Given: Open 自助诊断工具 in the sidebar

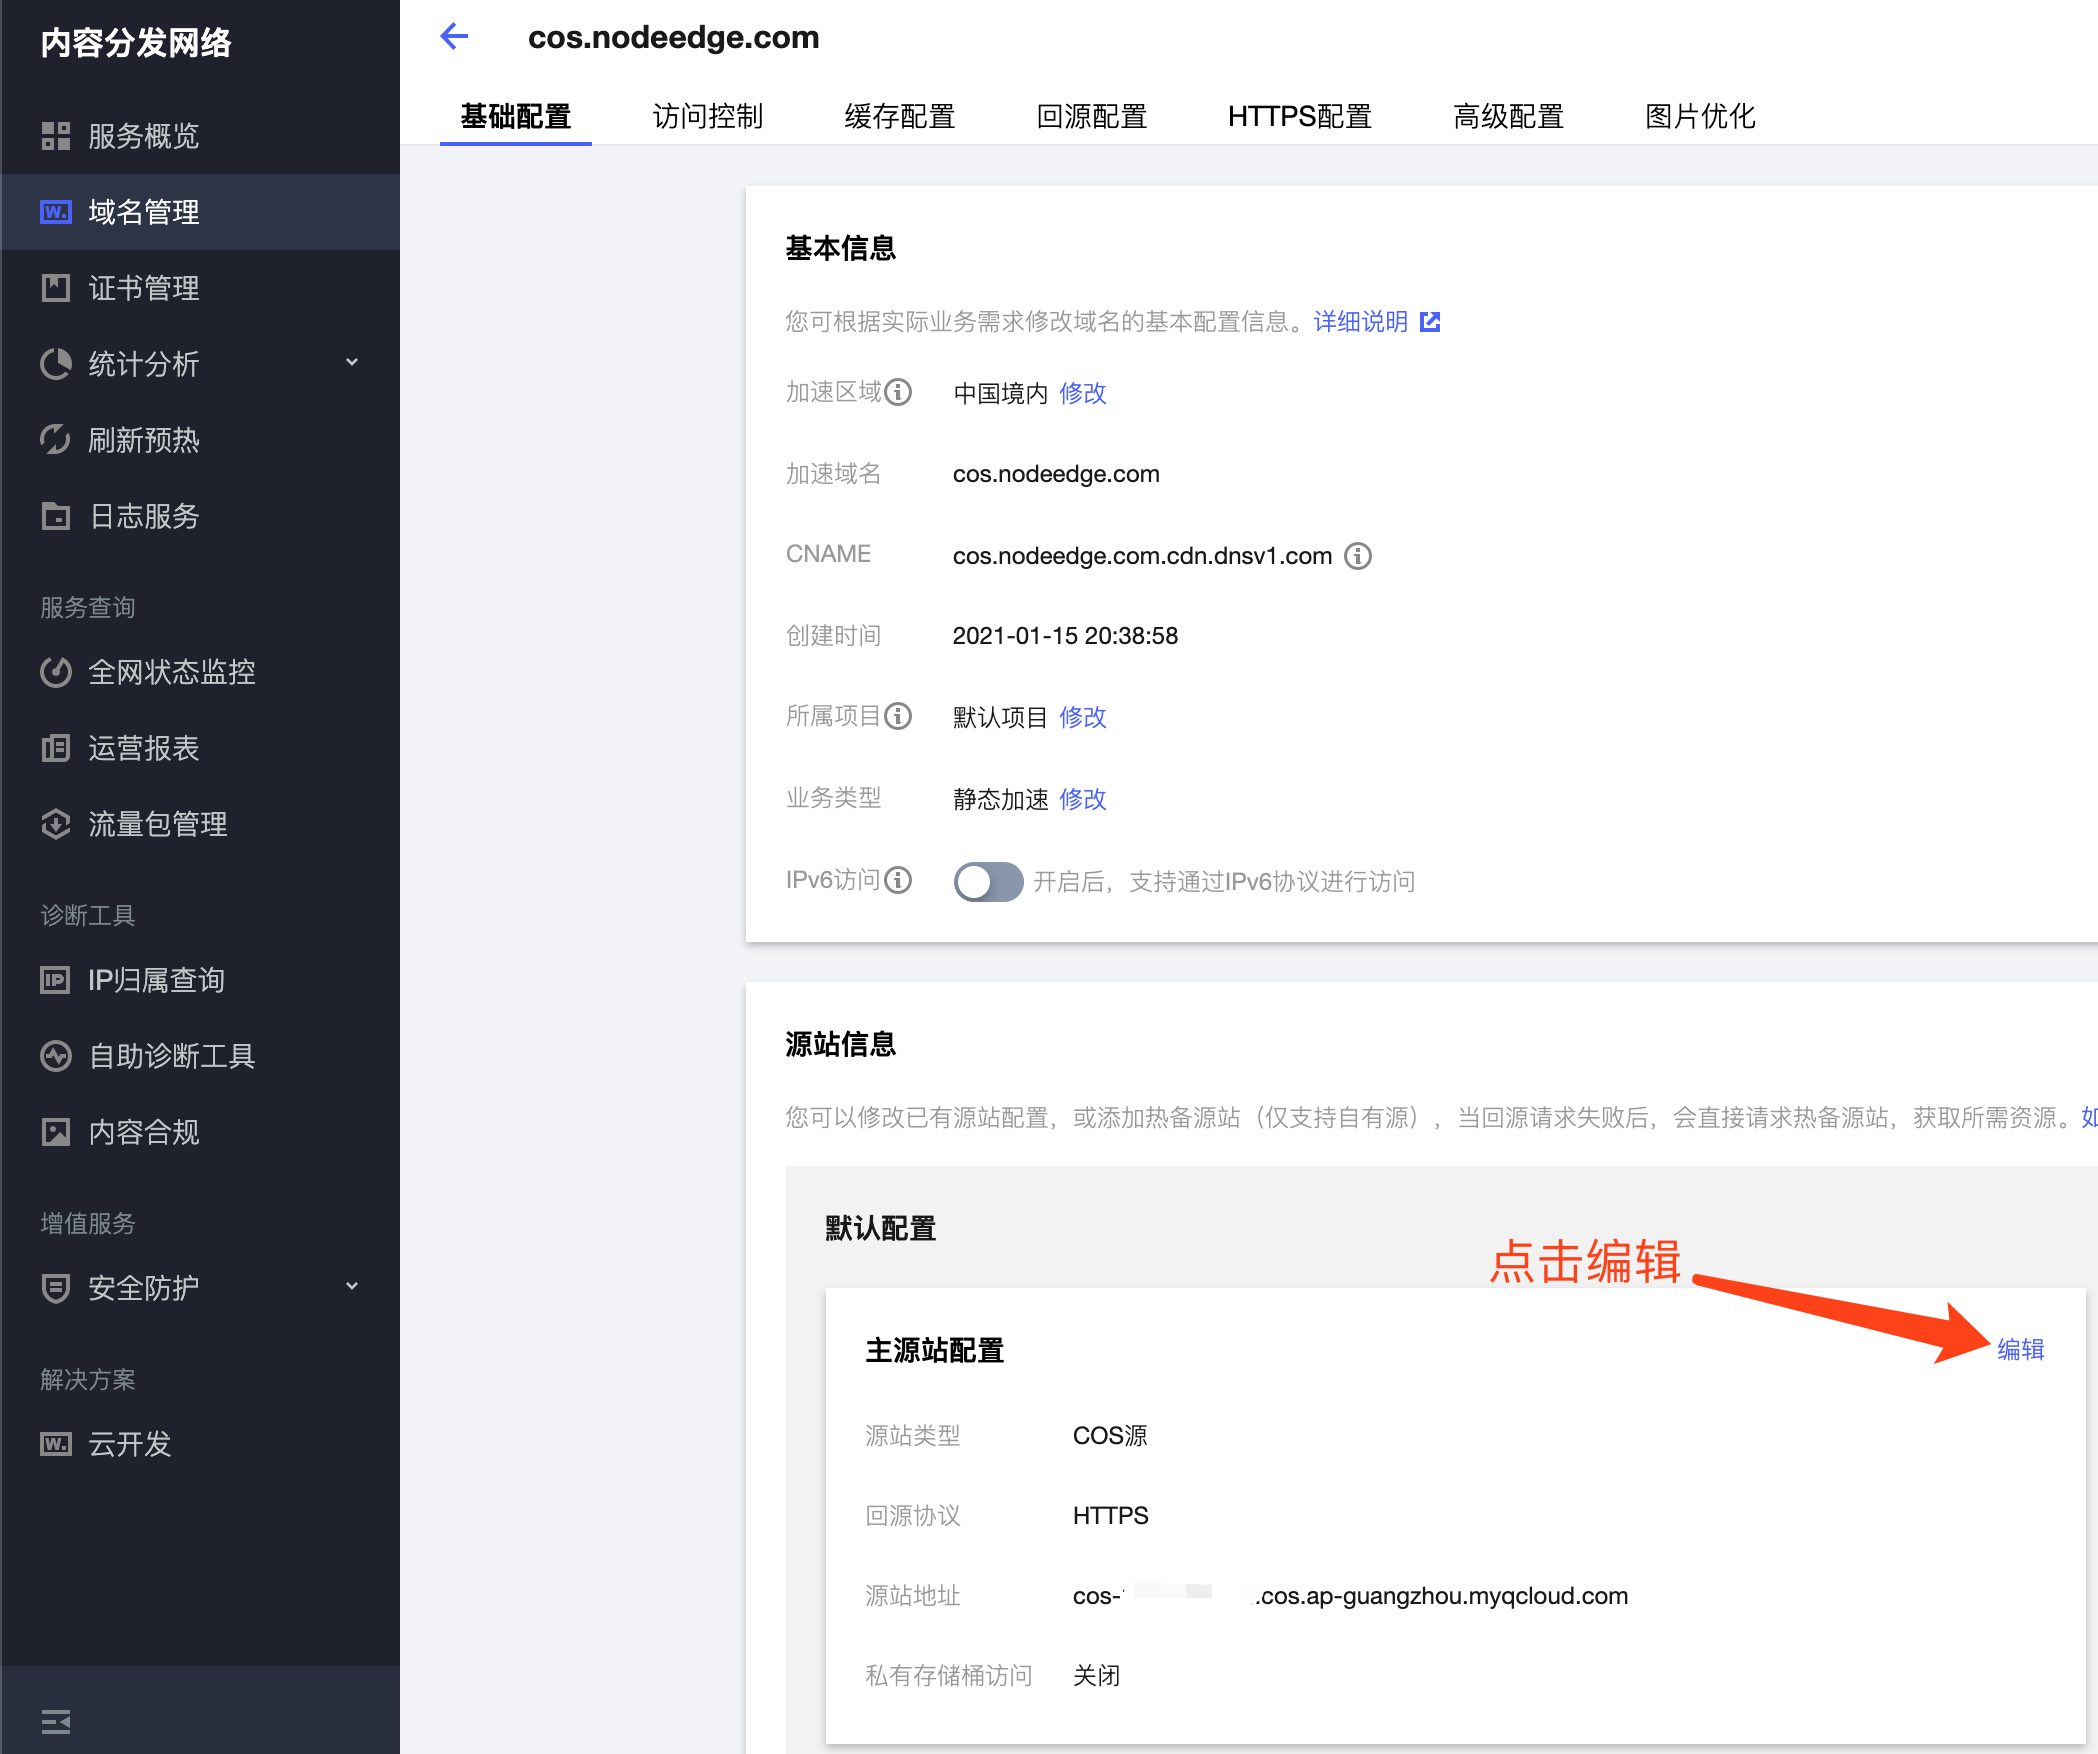Looking at the screenshot, I should (x=172, y=1056).
